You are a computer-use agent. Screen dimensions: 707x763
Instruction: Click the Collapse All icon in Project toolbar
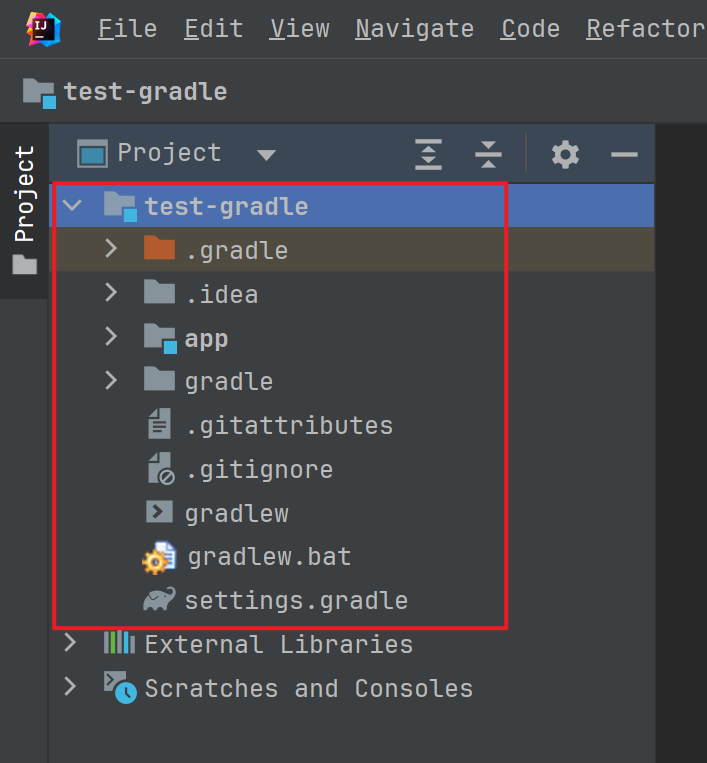[x=488, y=154]
